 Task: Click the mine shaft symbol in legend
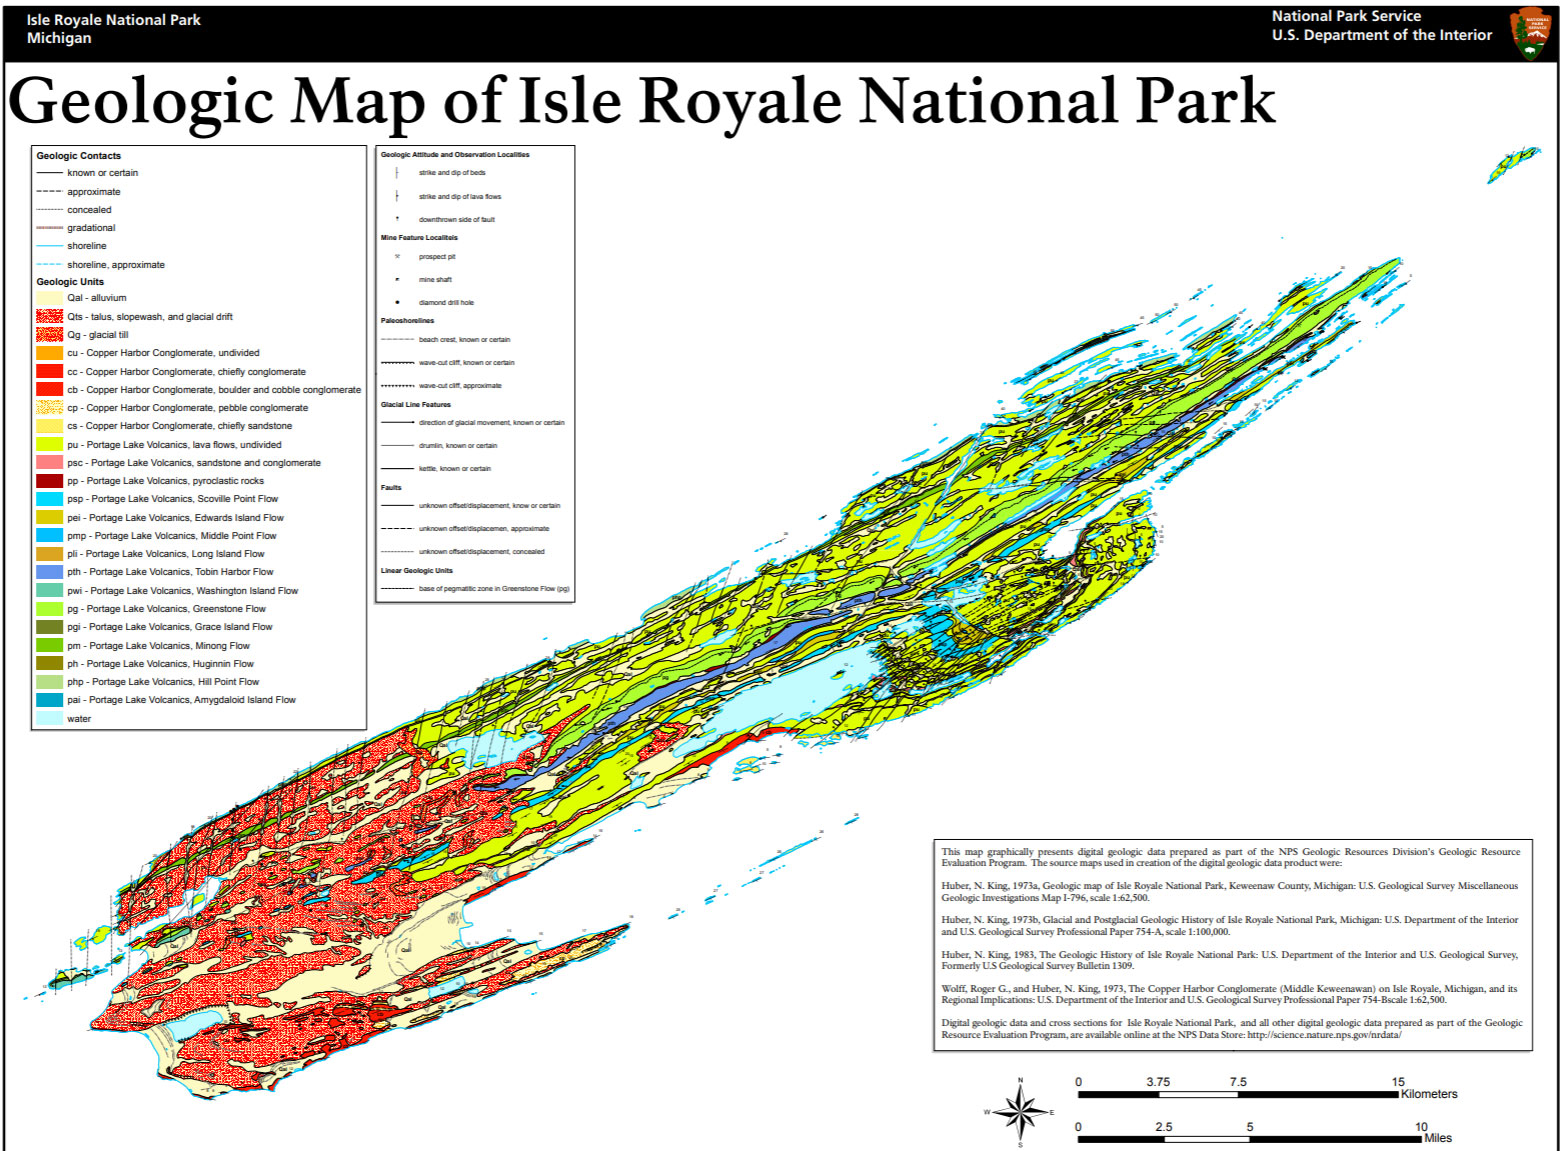point(398,279)
